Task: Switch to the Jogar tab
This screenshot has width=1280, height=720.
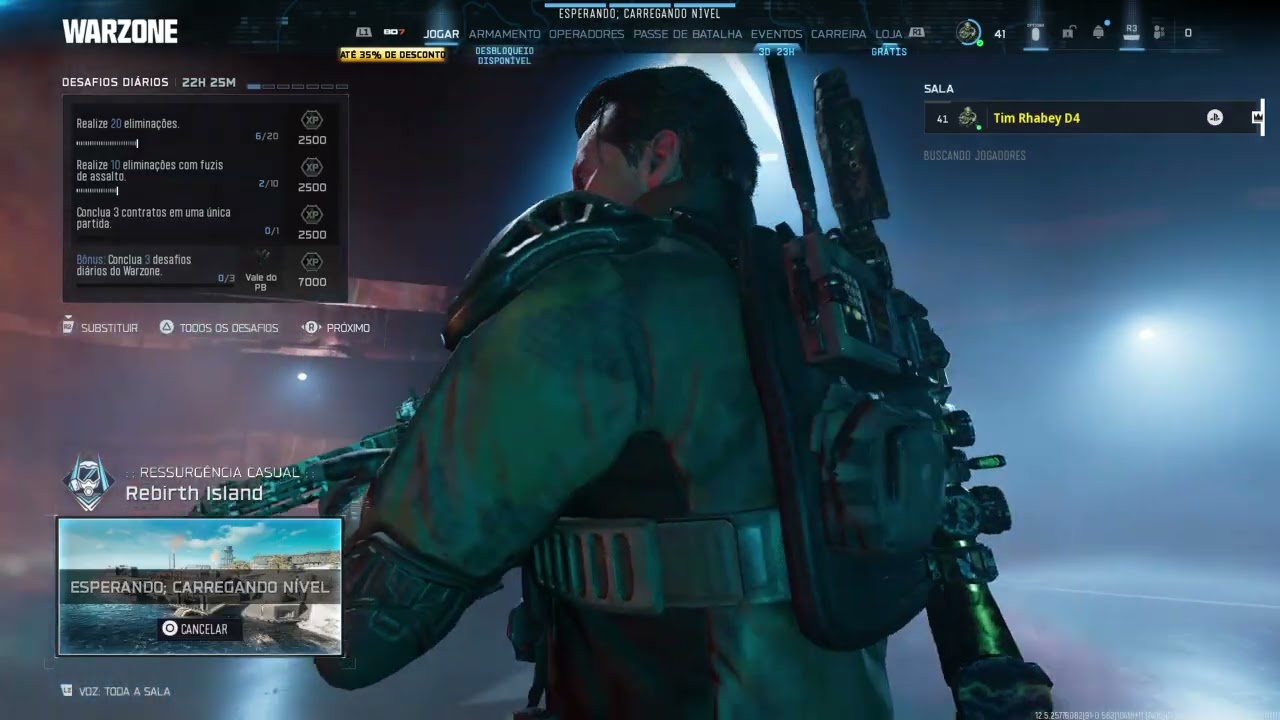Action: 441,34
